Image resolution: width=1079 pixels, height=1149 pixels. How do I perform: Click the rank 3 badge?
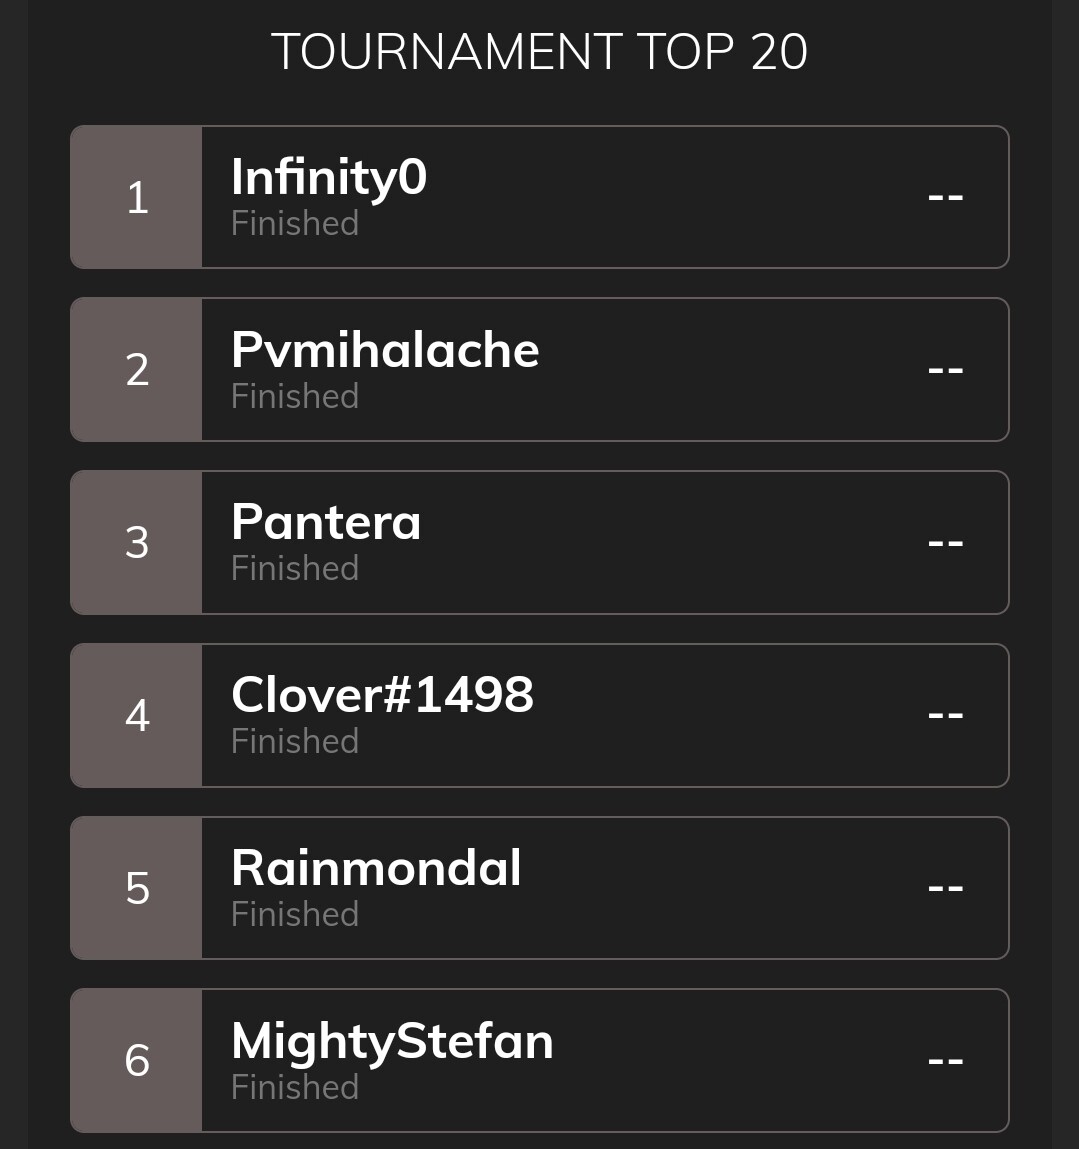(x=136, y=542)
